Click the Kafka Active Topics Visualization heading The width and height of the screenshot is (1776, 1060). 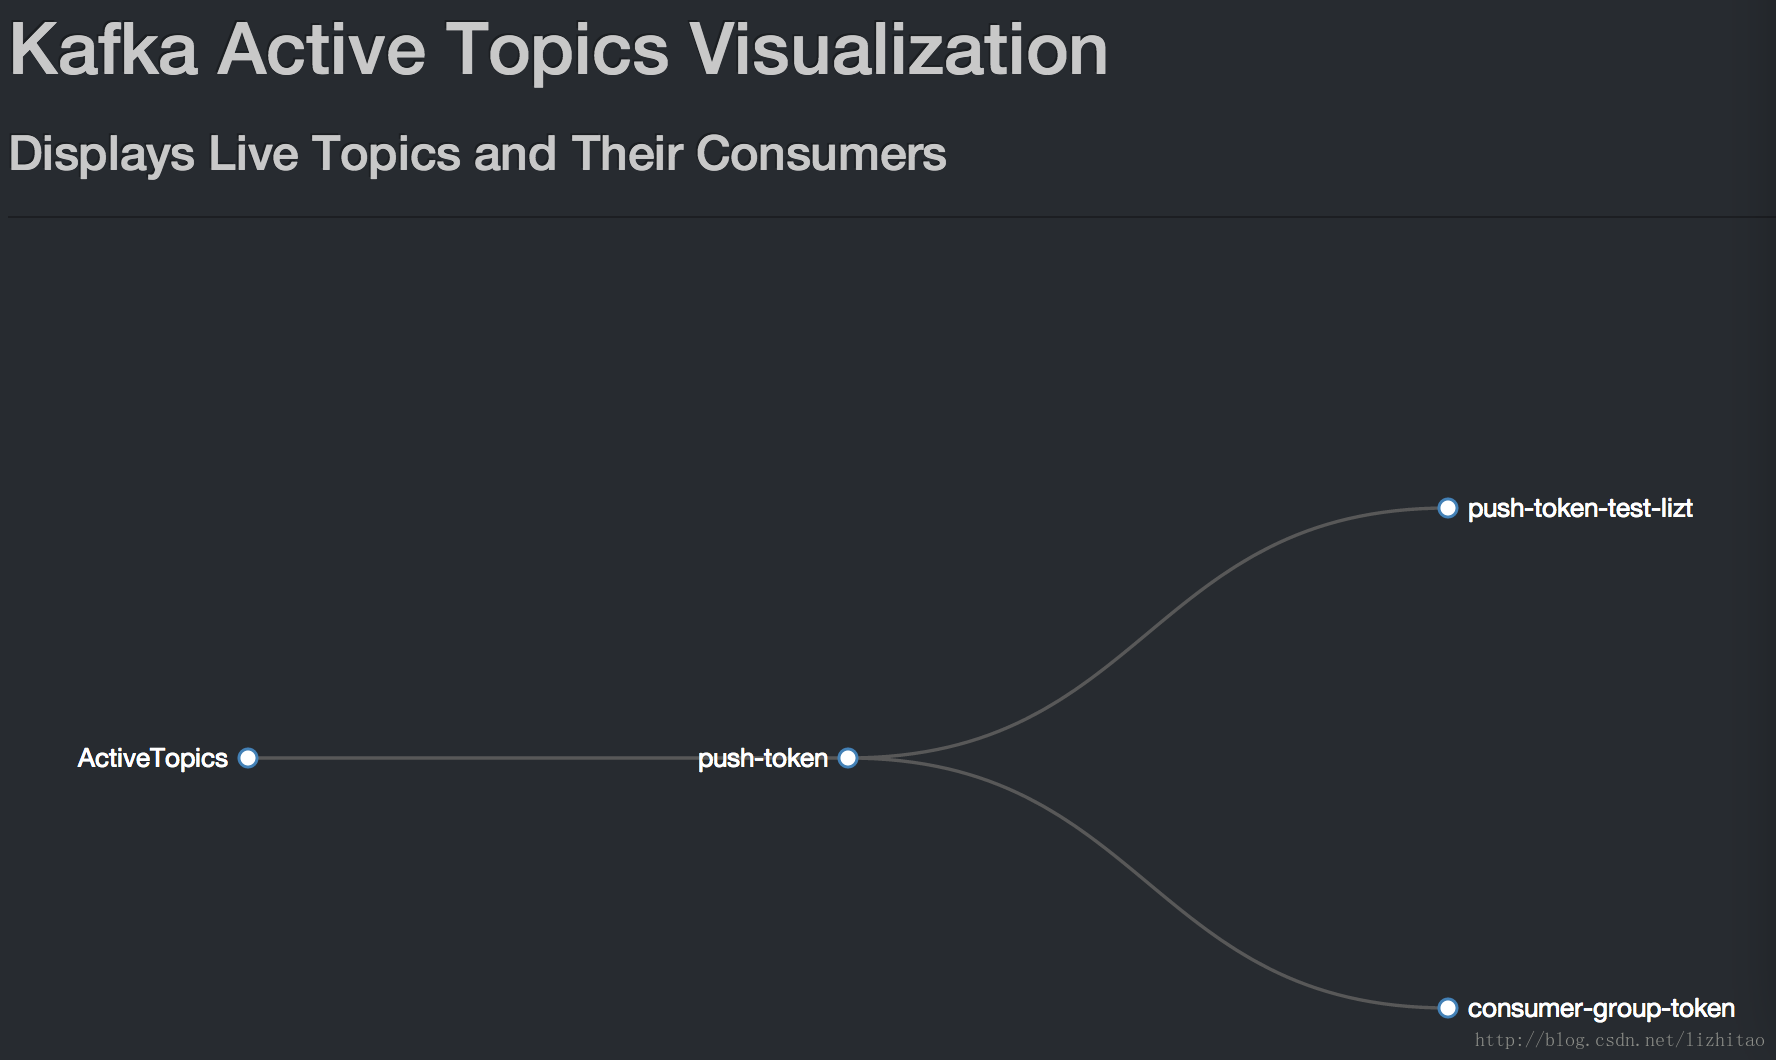pyautogui.click(x=558, y=48)
